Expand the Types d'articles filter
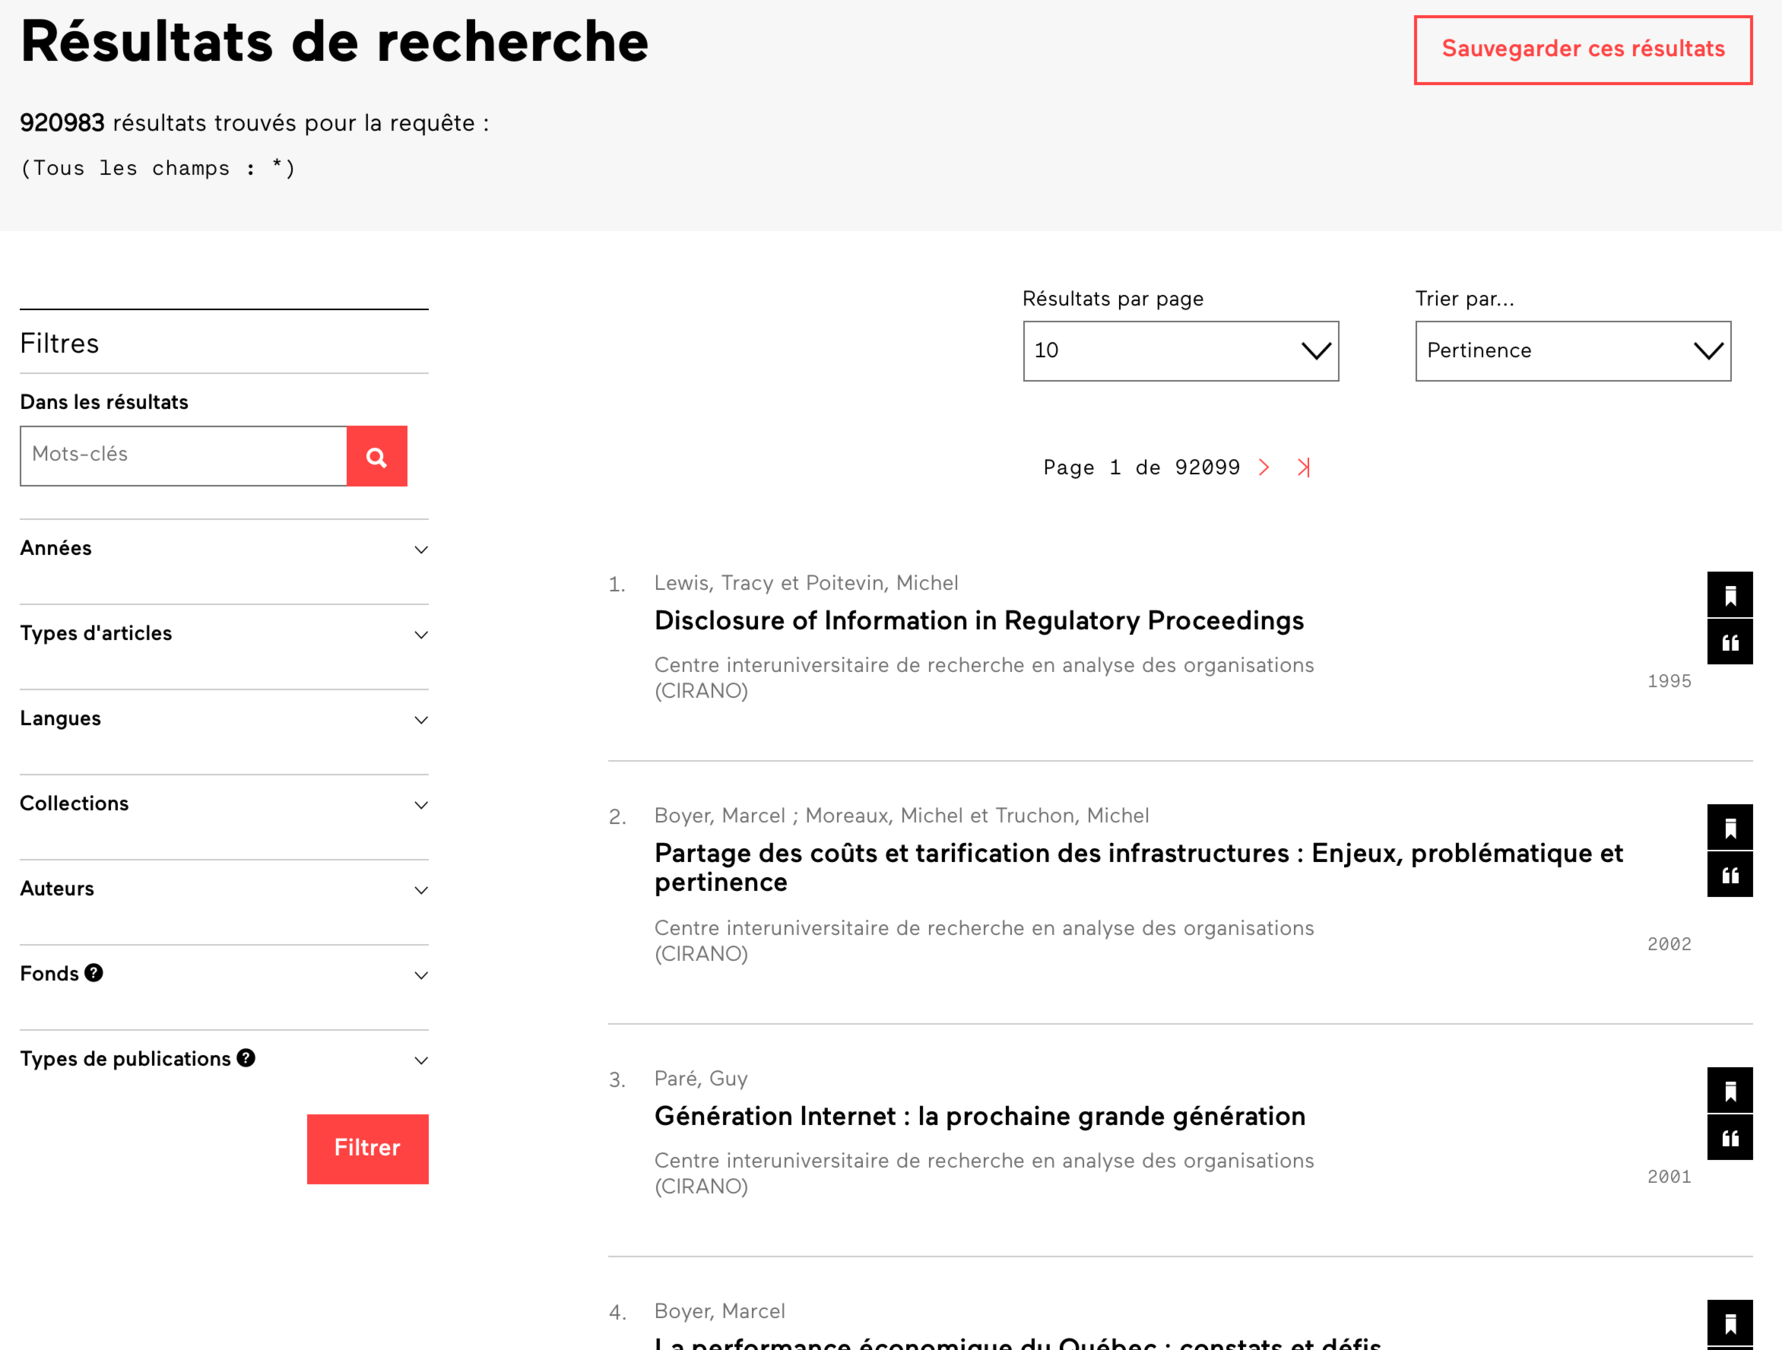1782x1350 pixels. coord(224,634)
